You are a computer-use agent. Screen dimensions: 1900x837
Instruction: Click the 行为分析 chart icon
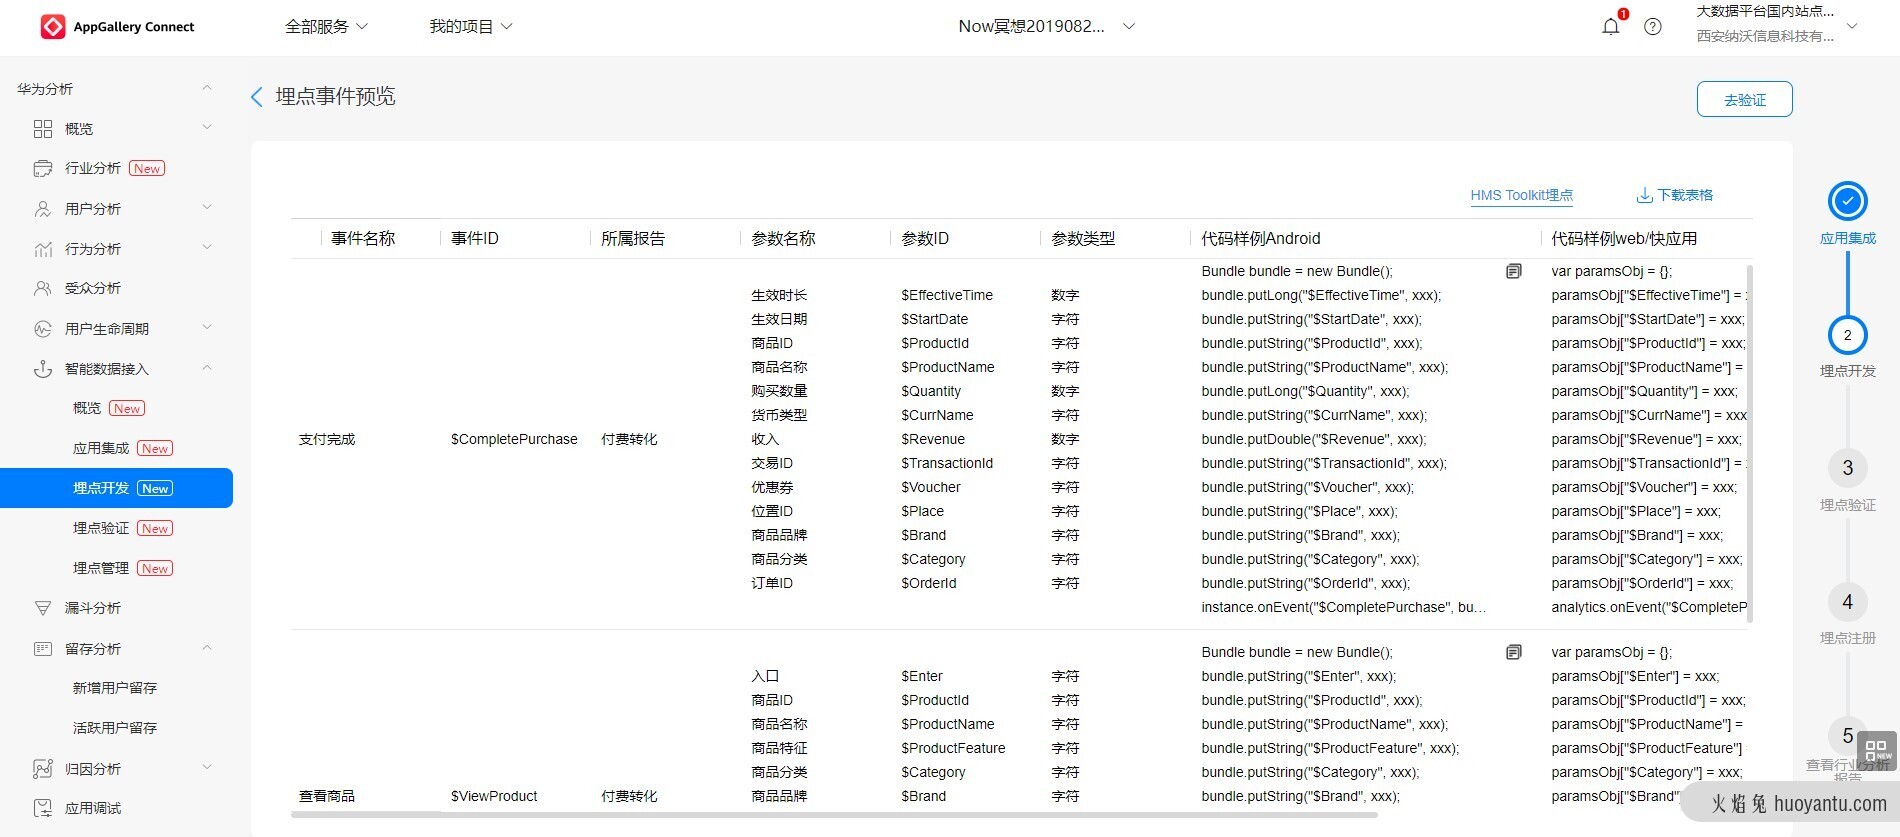point(43,249)
